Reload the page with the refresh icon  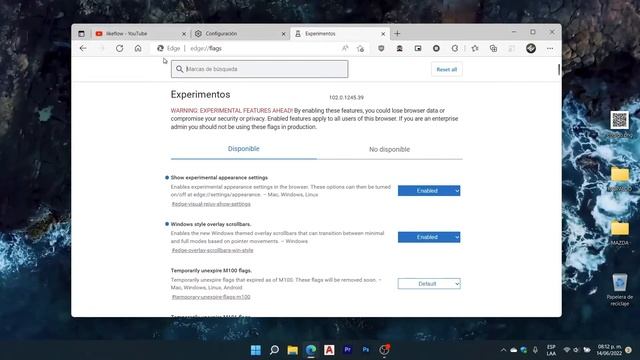pyautogui.click(x=119, y=48)
